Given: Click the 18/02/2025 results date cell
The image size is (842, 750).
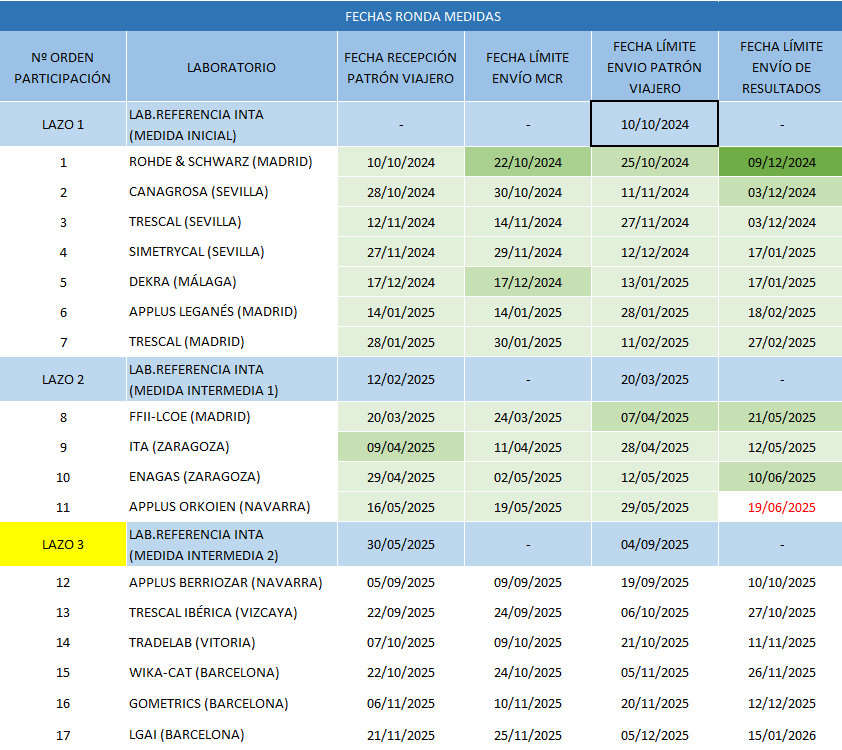Looking at the screenshot, I should tap(781, 312).
